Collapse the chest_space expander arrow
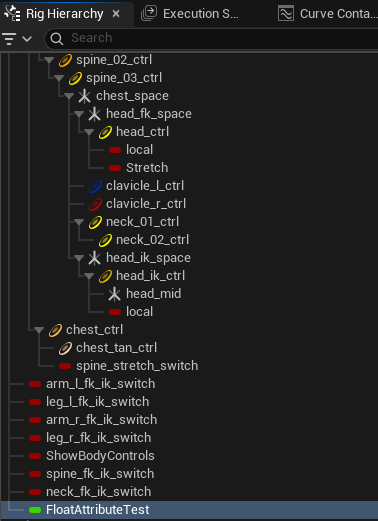Screen dimensions: 378x521 [69, 96]
